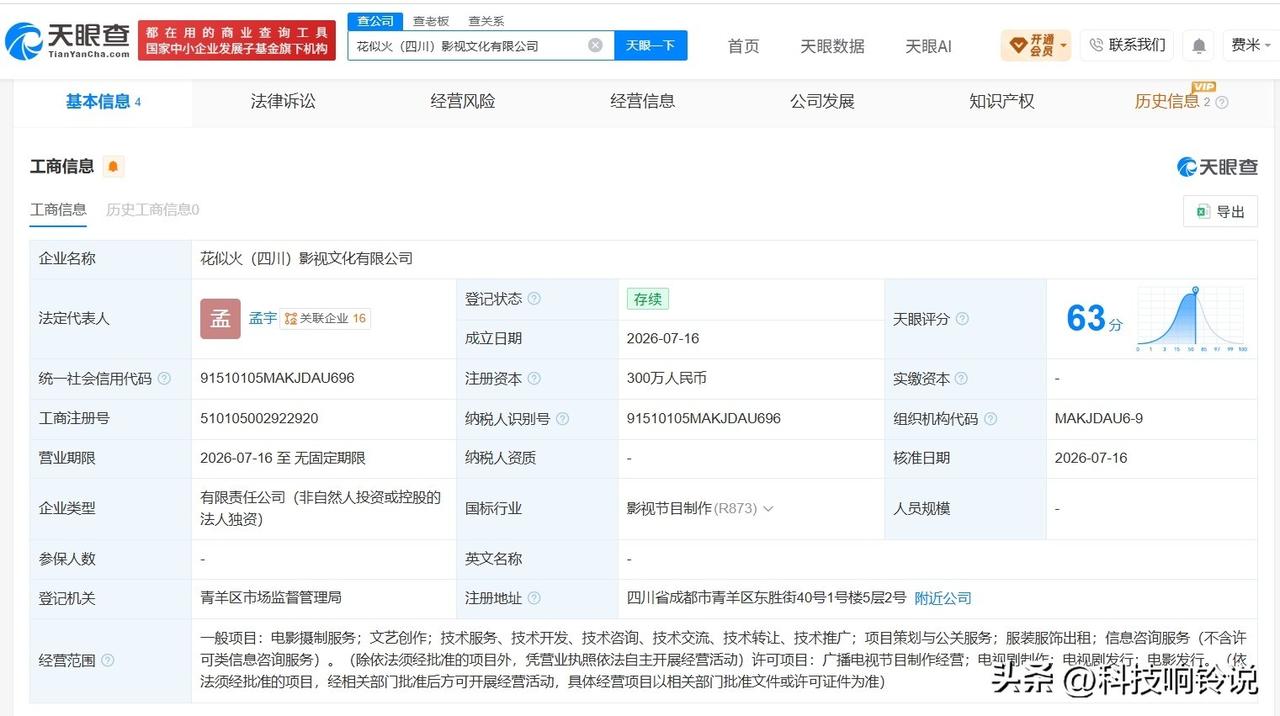Click the 导出 export button
Screen dimensions: 1280x716
1220,211
